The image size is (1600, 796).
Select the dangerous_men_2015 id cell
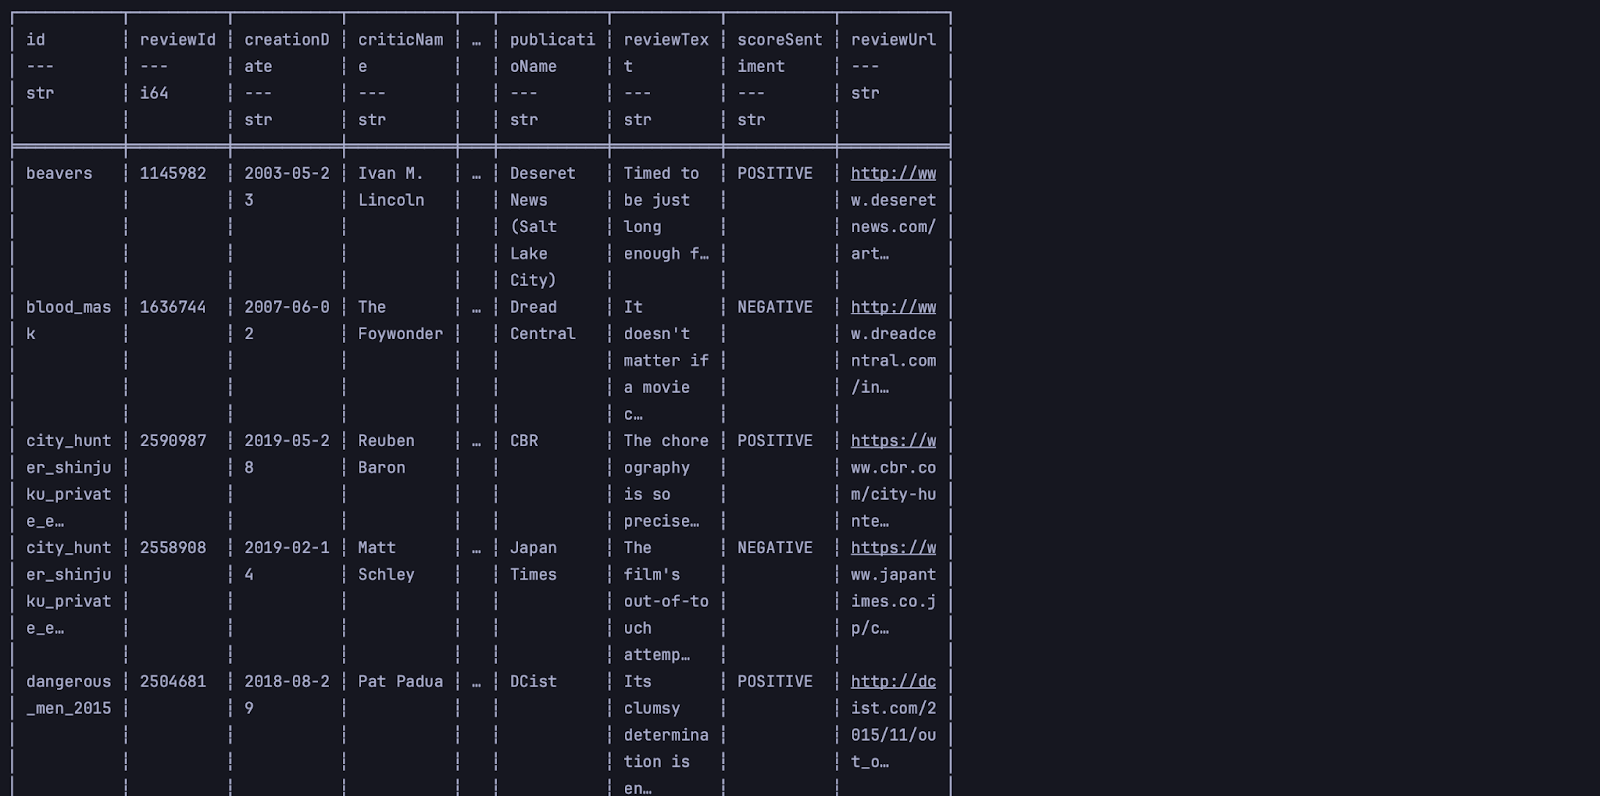(x=68, y=694)
